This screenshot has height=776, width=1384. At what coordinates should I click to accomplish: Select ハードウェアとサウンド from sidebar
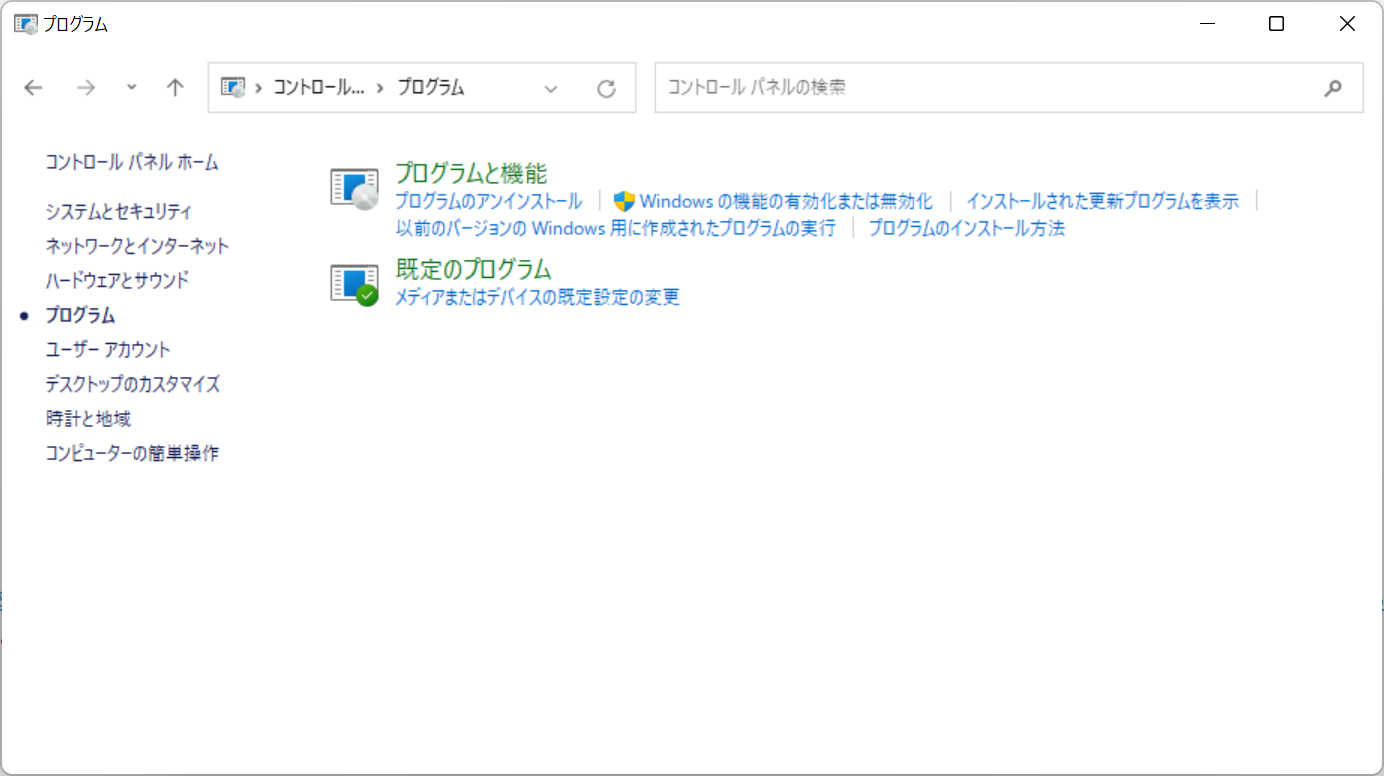coord(117,280)
